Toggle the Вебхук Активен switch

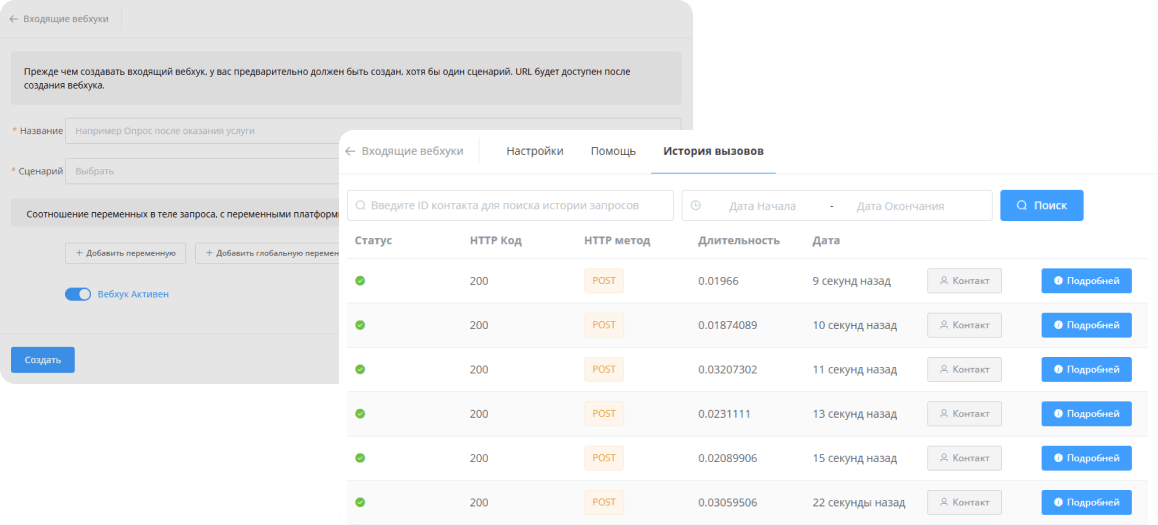(77, 294)
